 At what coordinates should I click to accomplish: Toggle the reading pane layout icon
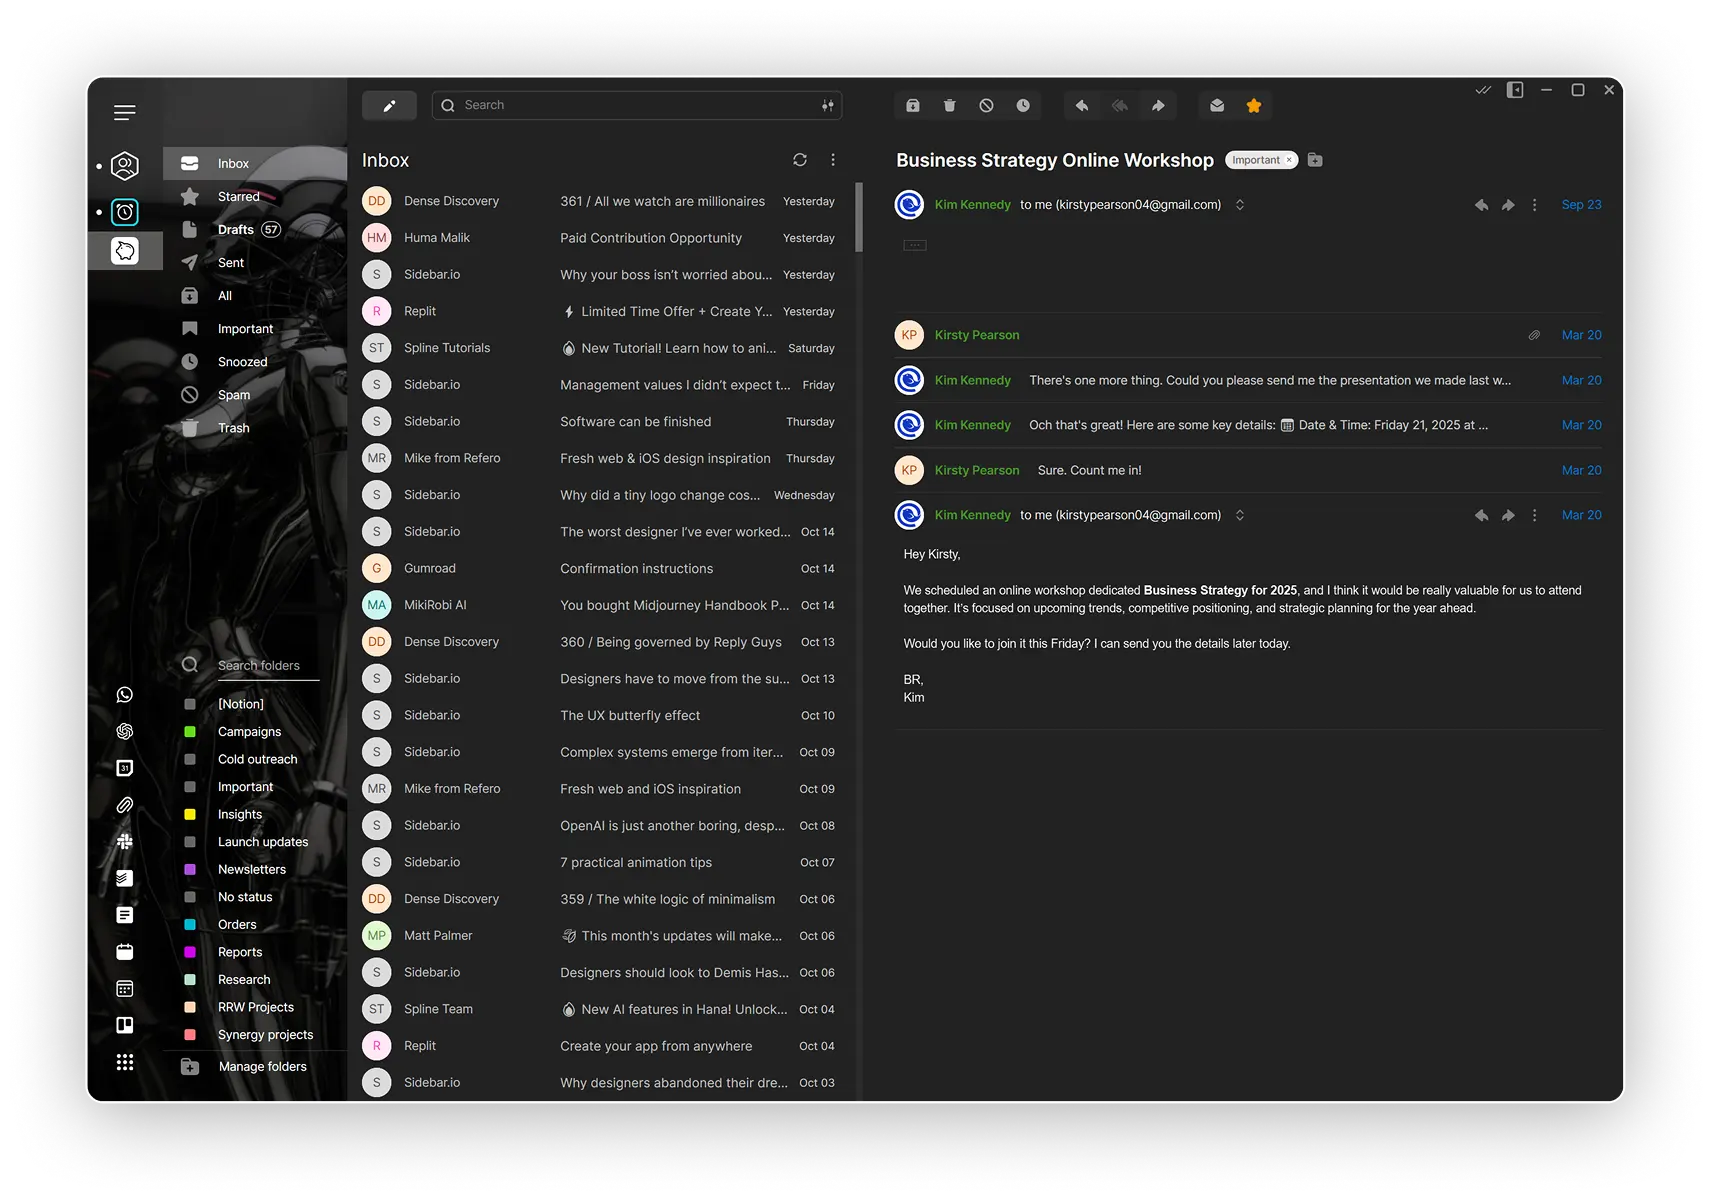(x=1516, y=90)
